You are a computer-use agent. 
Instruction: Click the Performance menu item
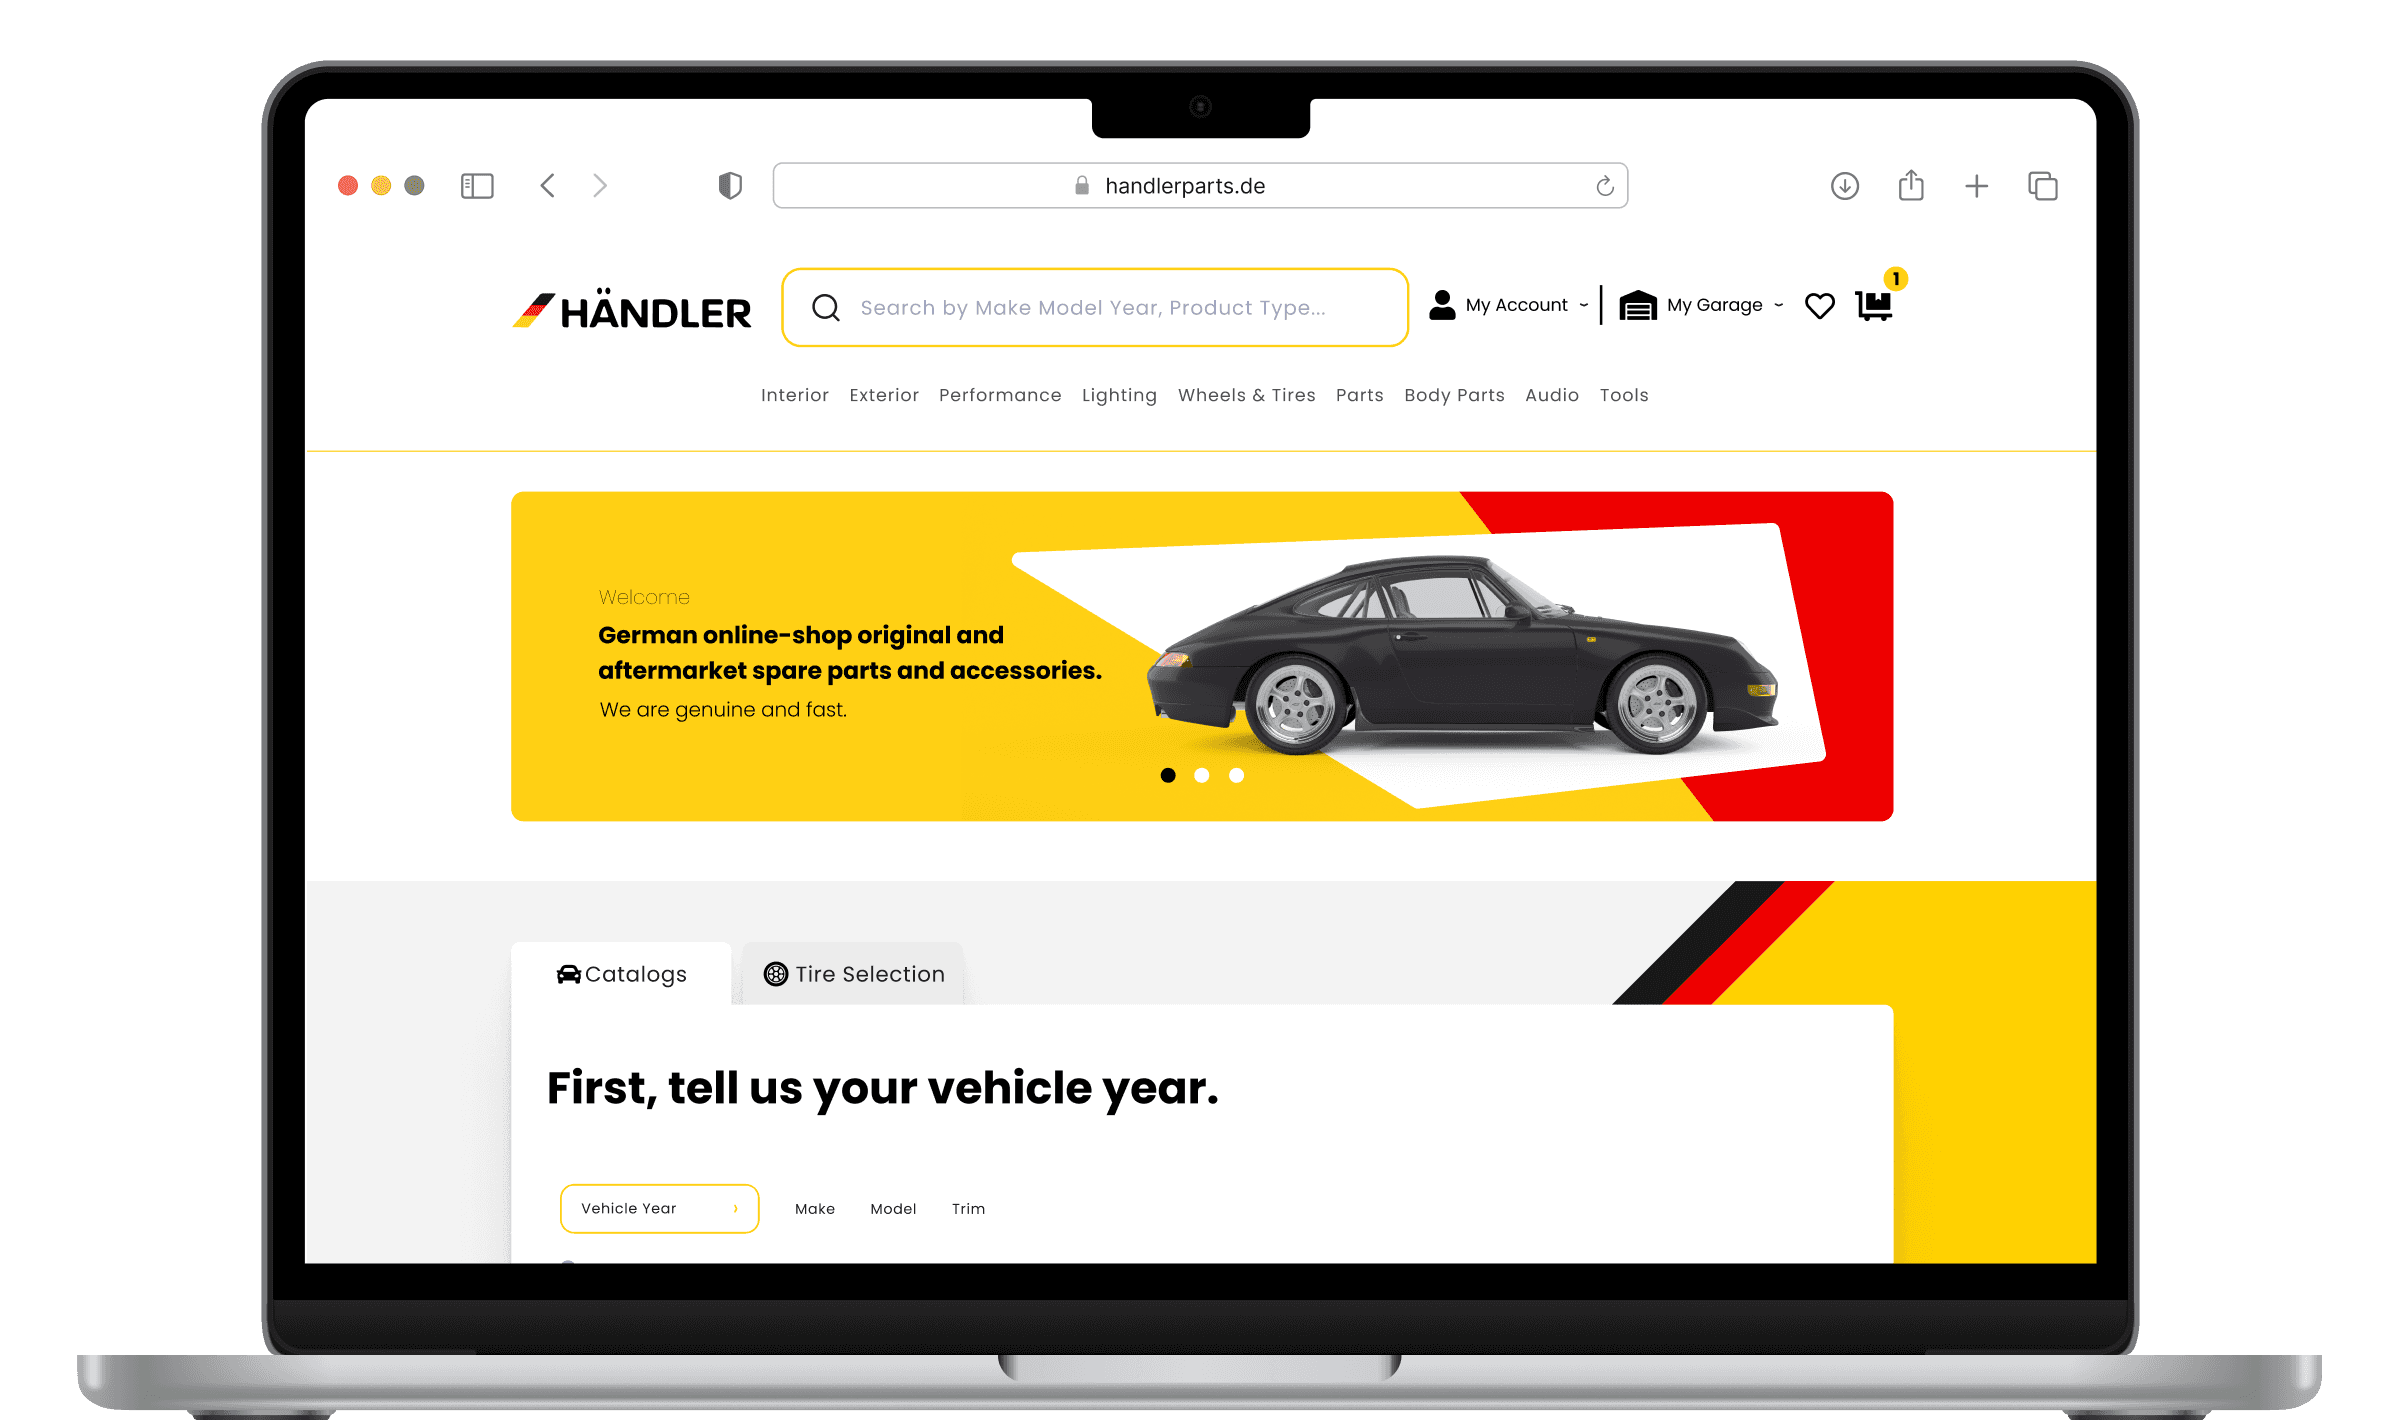[x=999, y=396]
